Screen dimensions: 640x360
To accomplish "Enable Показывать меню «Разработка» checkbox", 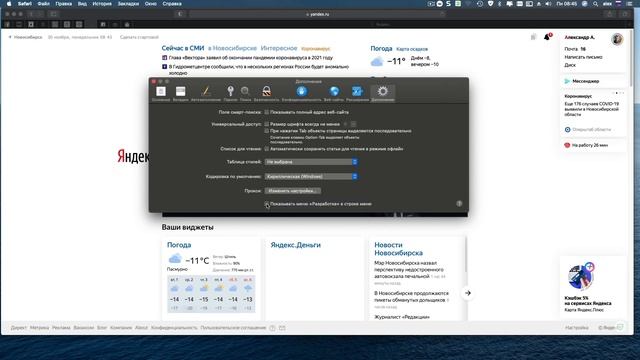I will (x=267, y=203).
